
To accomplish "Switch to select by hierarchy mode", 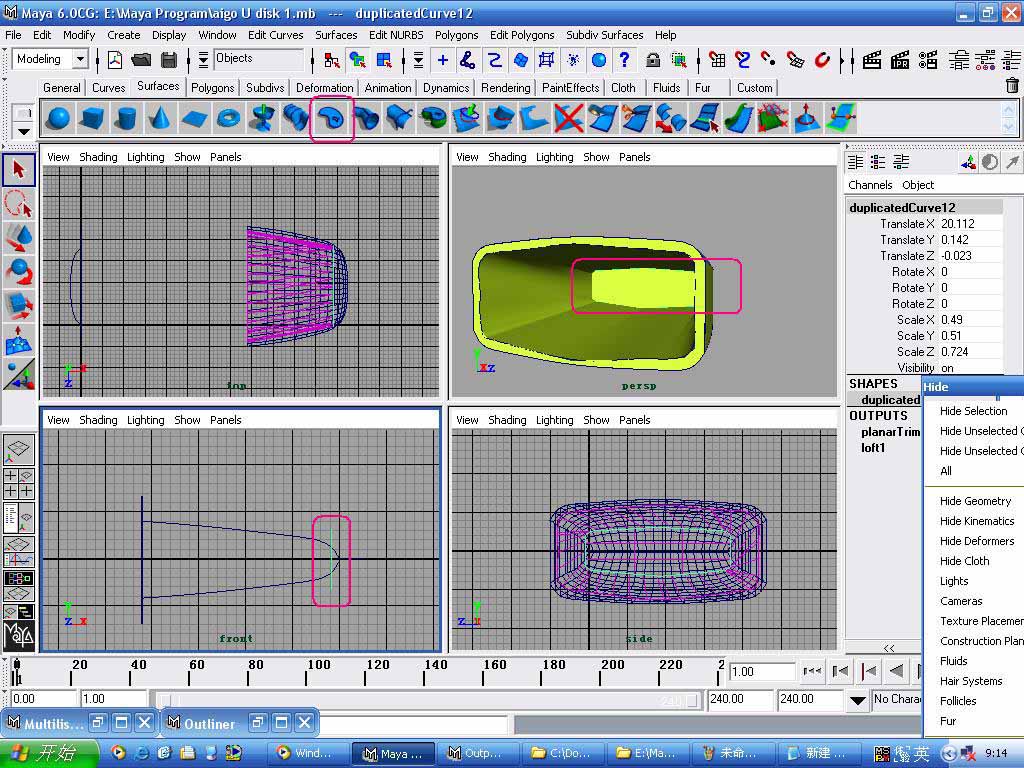I will click(x=331, y=61).
